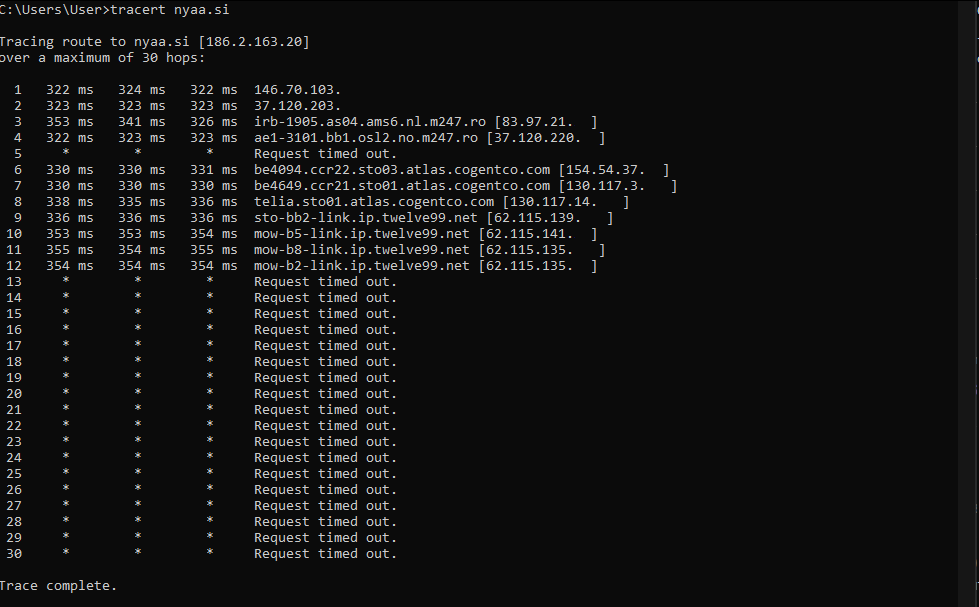Click hop 13 'Request timed out.' line
Screen dimensions: 979x607
click(x=202, y=282)
